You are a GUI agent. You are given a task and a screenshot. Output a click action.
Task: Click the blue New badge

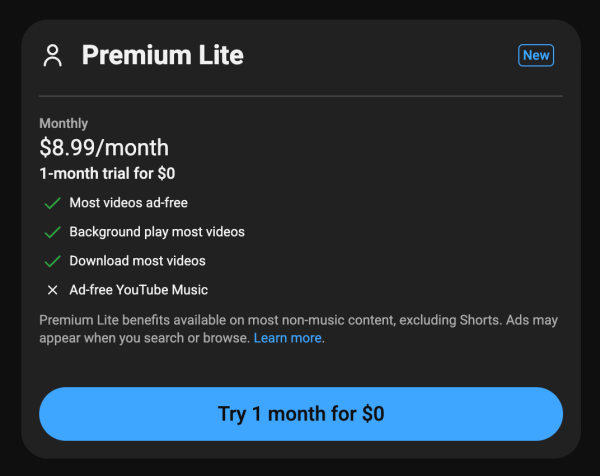[x=536, y=55]
